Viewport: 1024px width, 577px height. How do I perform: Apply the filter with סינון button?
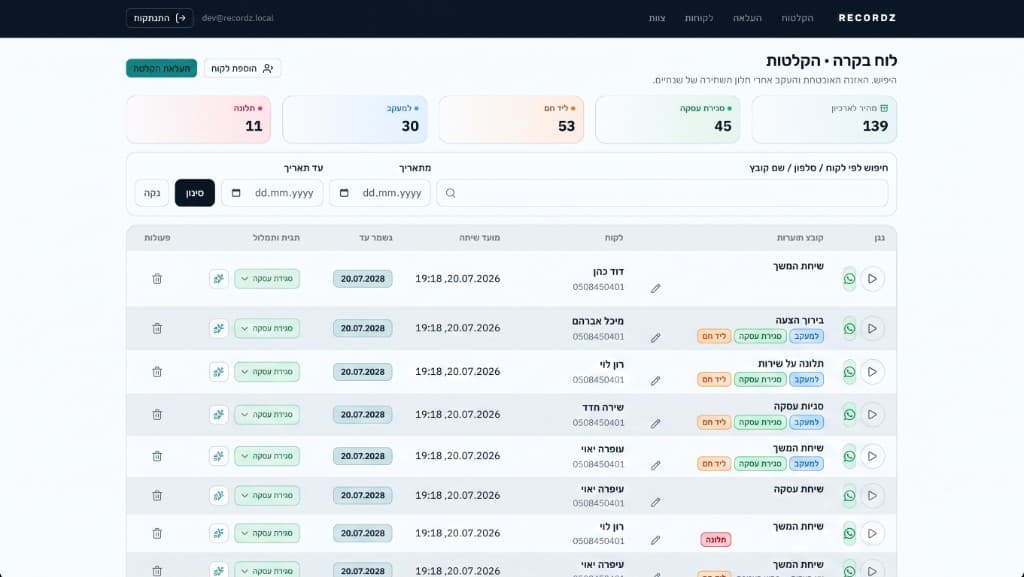195,193
